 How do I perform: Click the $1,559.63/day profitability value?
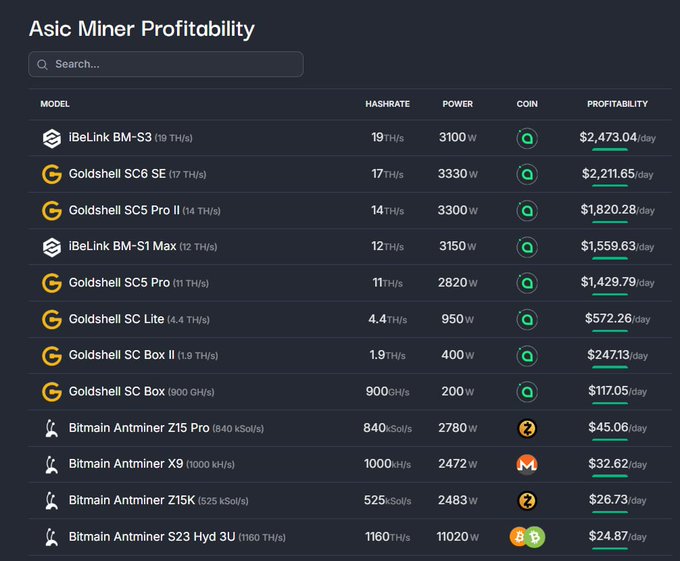point(618,246)
